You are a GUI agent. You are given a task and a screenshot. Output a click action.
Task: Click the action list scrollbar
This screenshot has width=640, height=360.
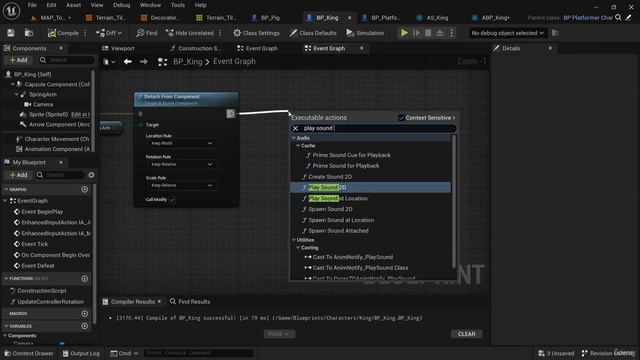(454, 202)
